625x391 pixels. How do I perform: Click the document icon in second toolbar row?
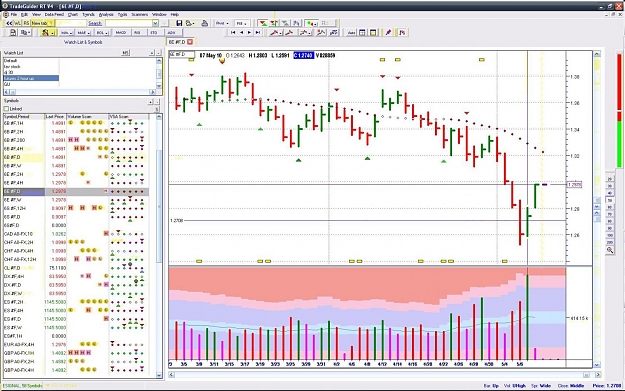(13, 33)
